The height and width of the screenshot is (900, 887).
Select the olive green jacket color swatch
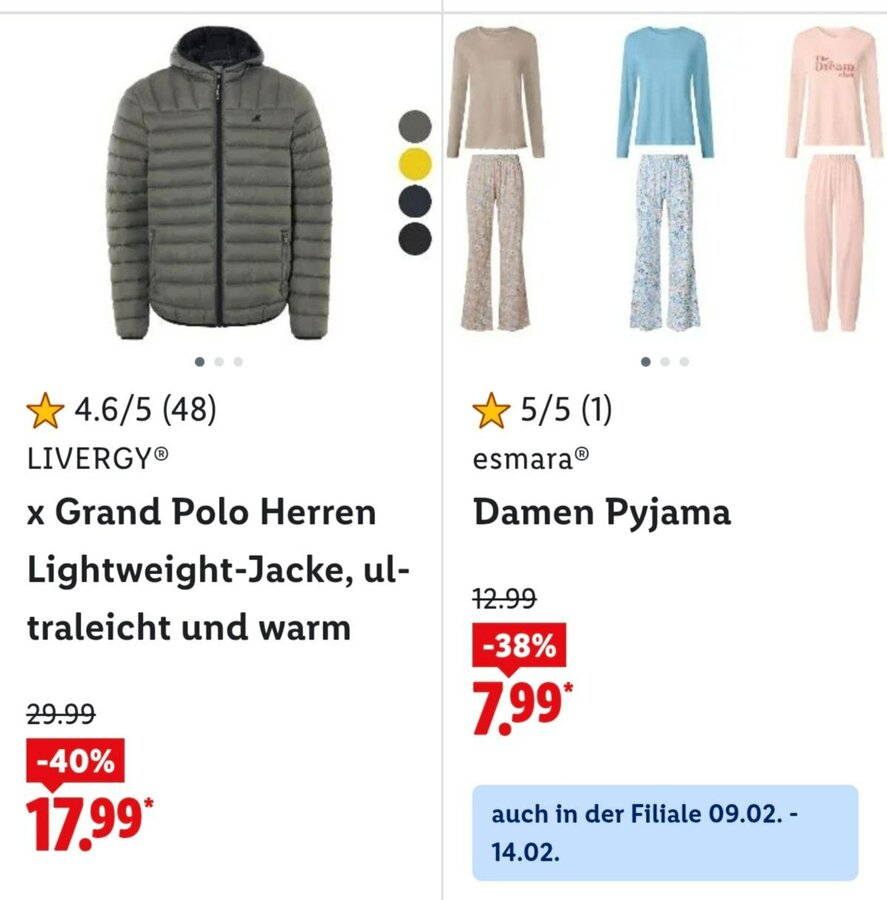pos(415,125)
